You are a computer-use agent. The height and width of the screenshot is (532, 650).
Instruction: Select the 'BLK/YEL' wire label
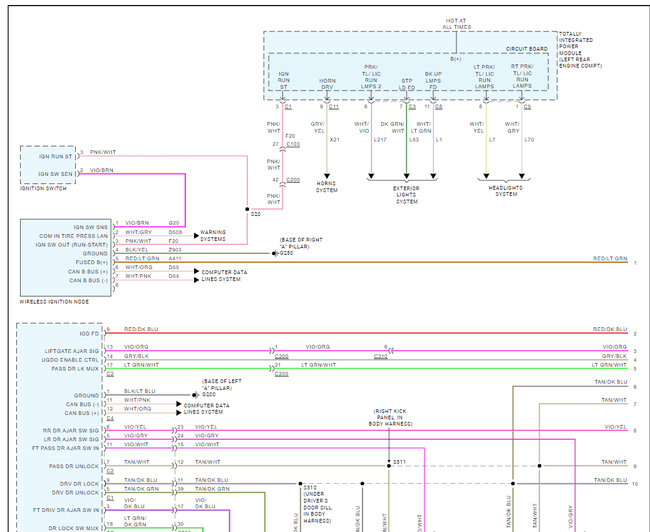pos(135,250)
